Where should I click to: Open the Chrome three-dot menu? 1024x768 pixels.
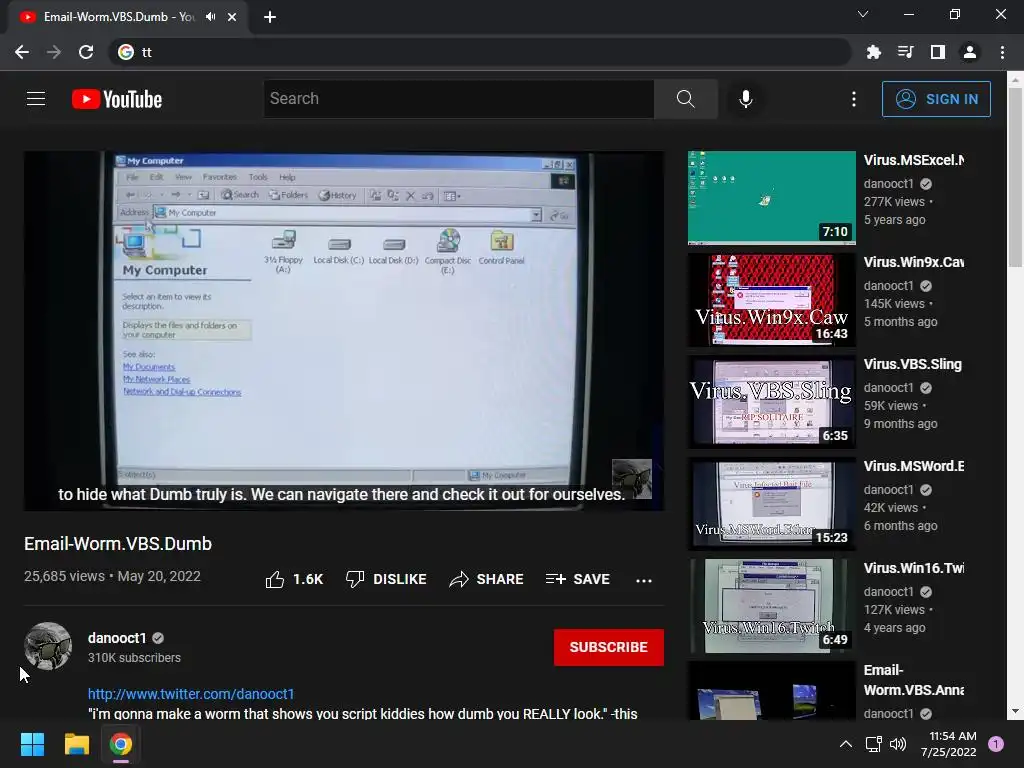tap(1002, 52)
